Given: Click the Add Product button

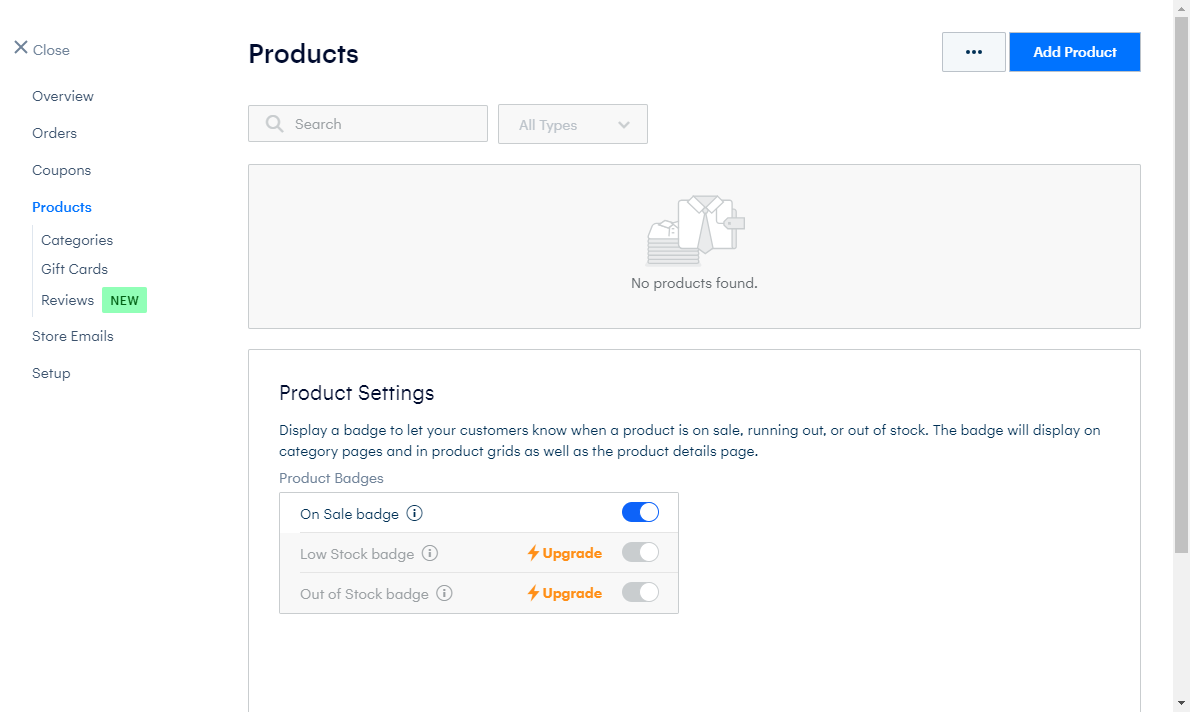Looking at the screenshot, I should pyautogui.click(x=1075, y=52).
